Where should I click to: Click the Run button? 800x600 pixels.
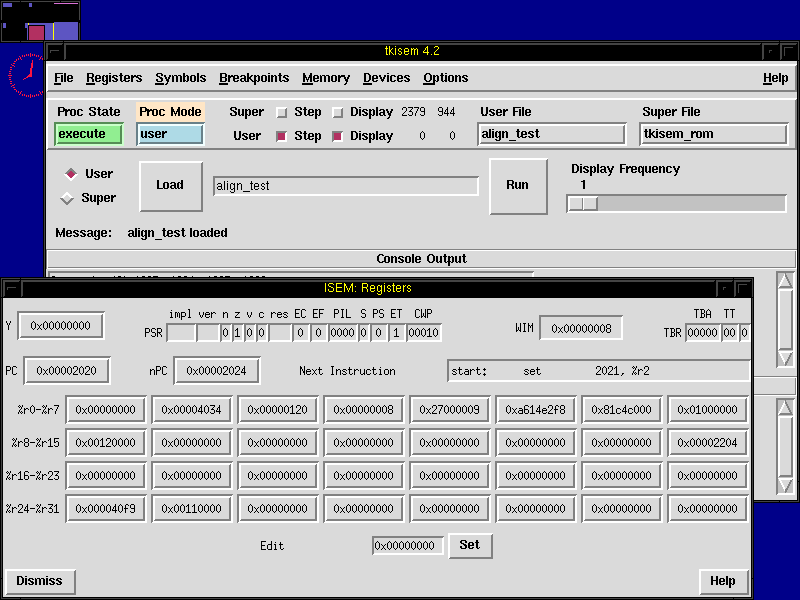(x=518, y=186)
